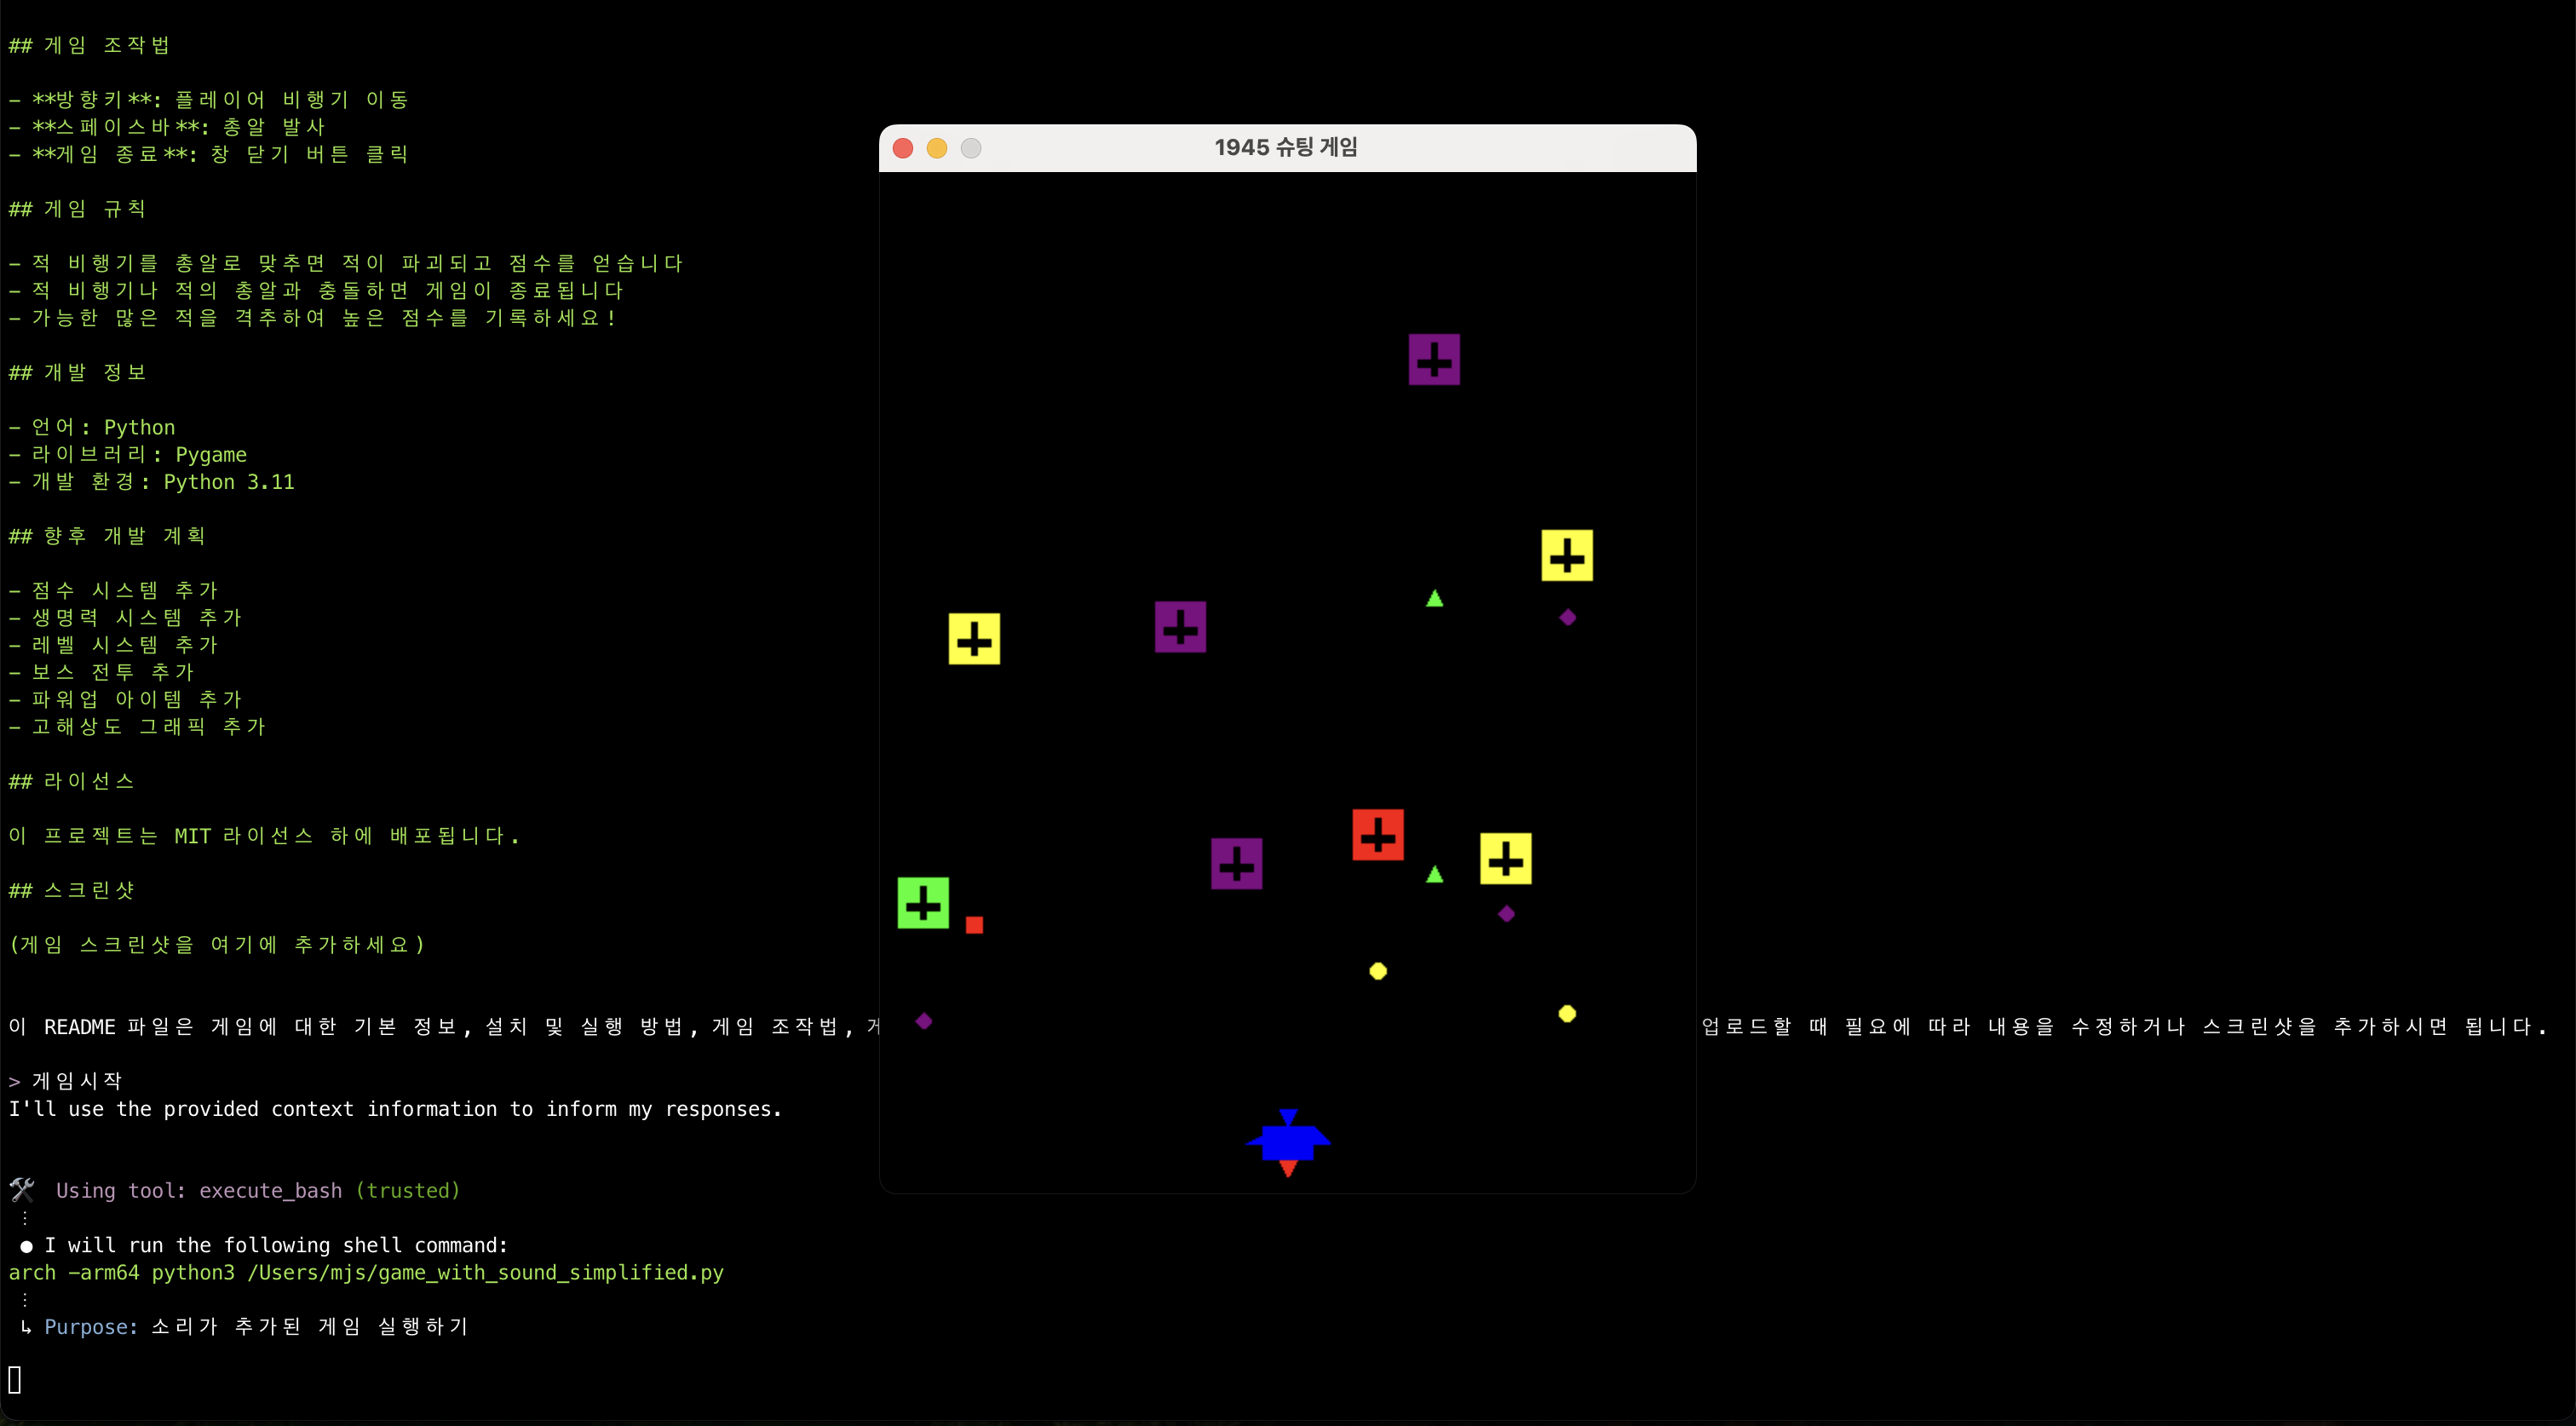Image resolution: width=2576 pixels, height=1426 pixels.
Task: Click the red plus enemy square
Action: click(1377, 835)
